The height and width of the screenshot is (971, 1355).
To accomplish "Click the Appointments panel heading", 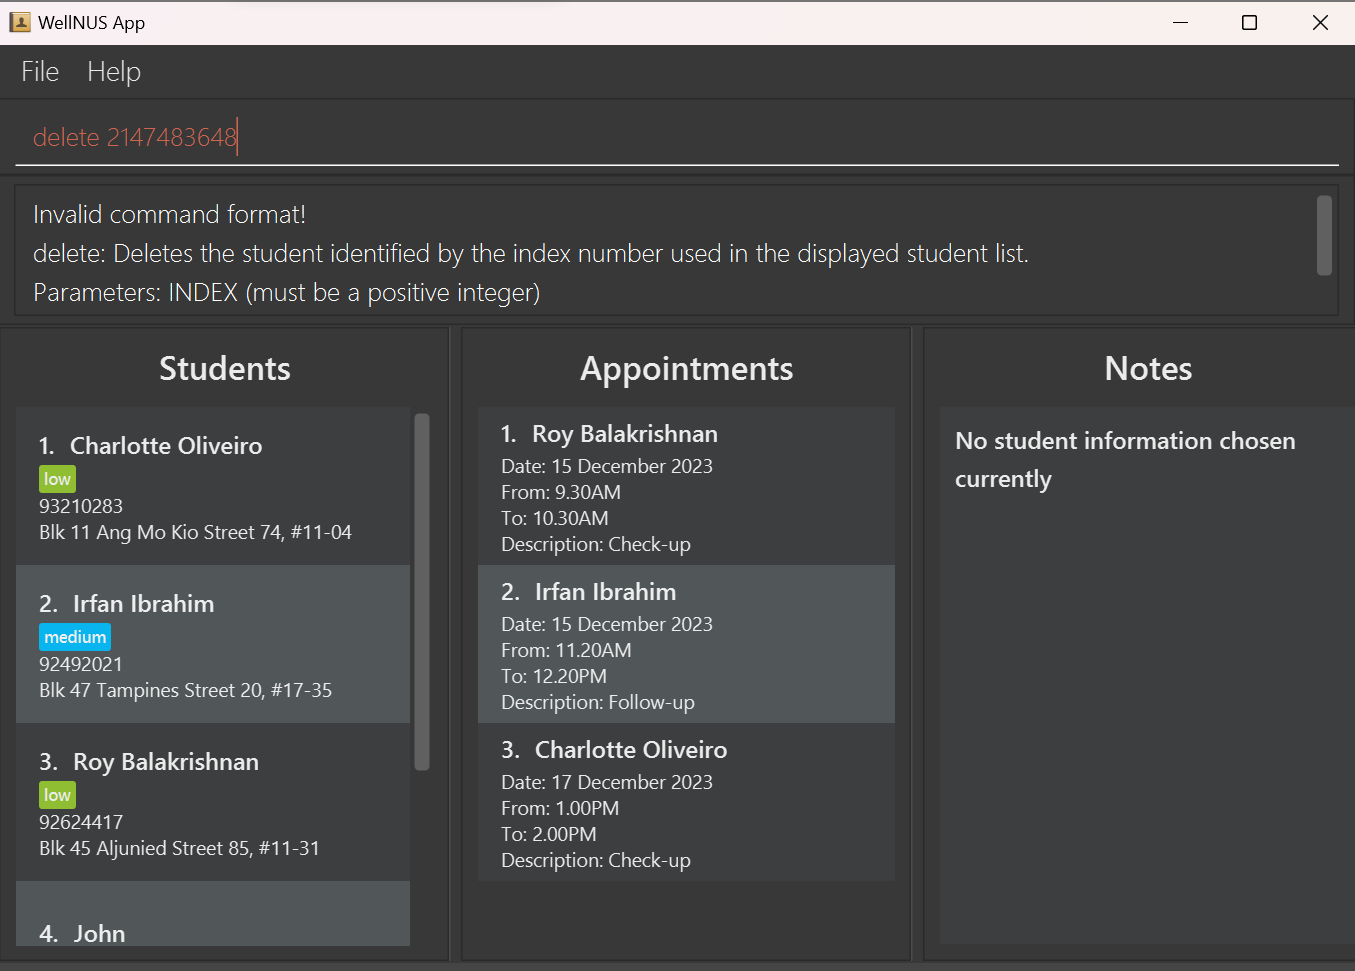I will click(687, 369).
